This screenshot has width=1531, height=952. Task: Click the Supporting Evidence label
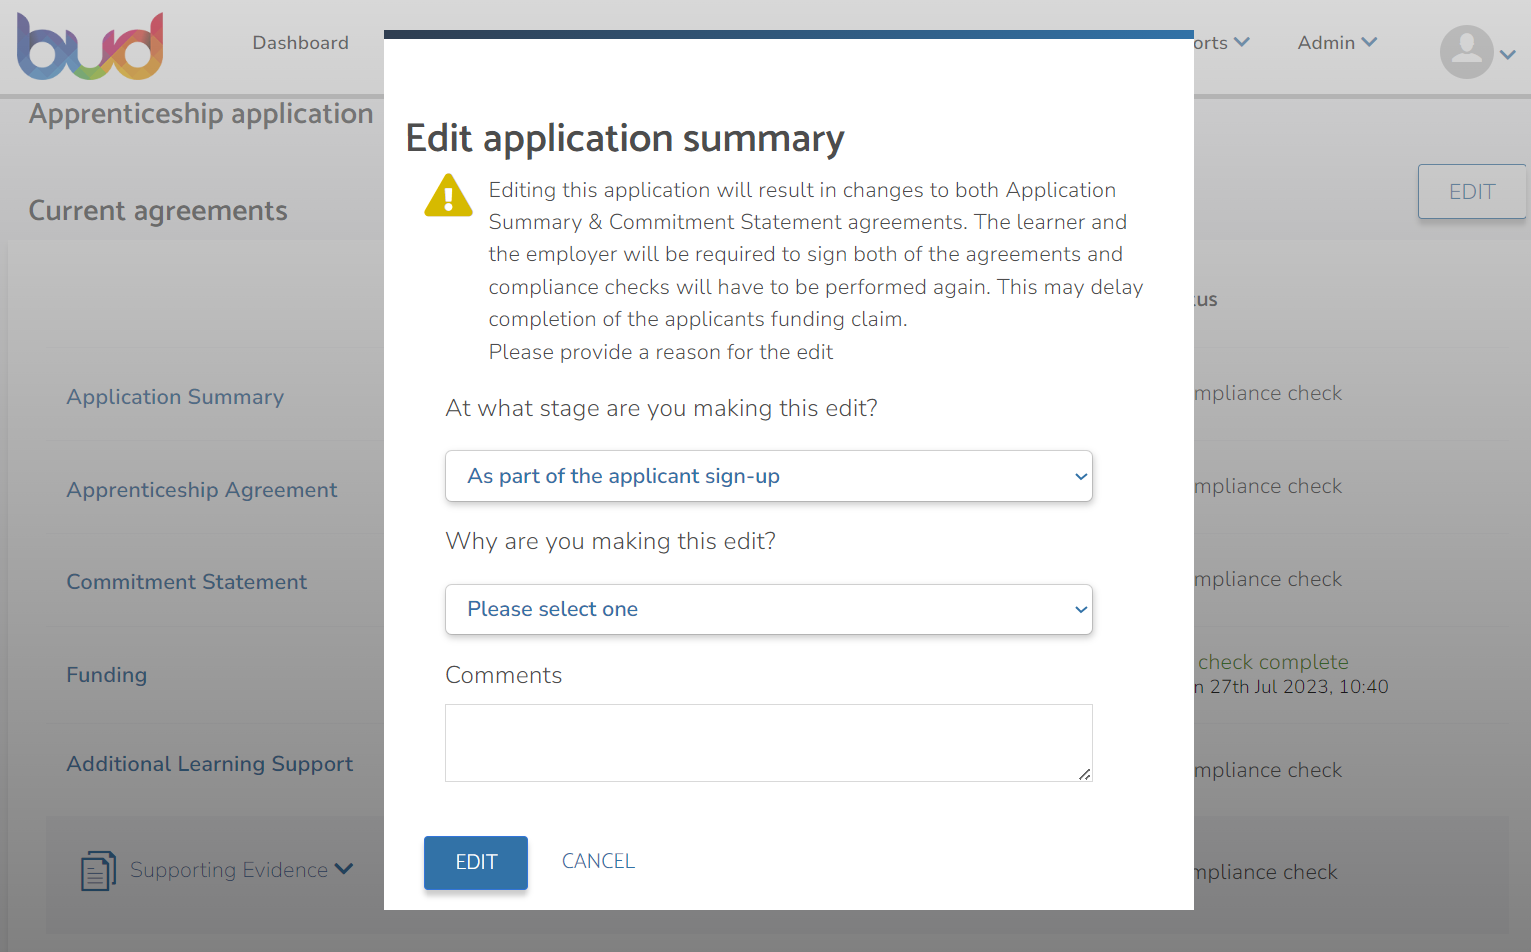[229, 870]
